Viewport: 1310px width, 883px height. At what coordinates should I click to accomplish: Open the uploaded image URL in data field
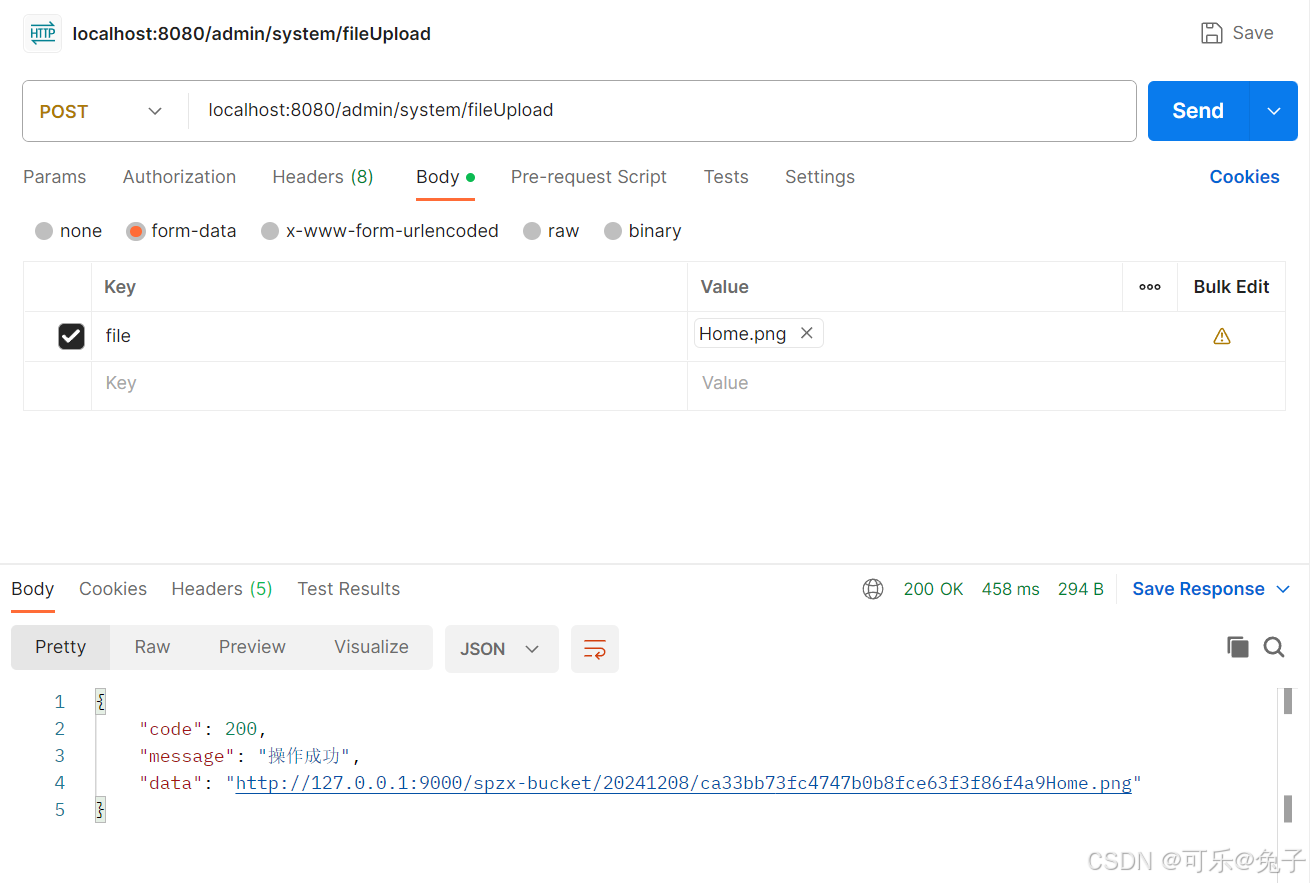[x=683, y=782]
